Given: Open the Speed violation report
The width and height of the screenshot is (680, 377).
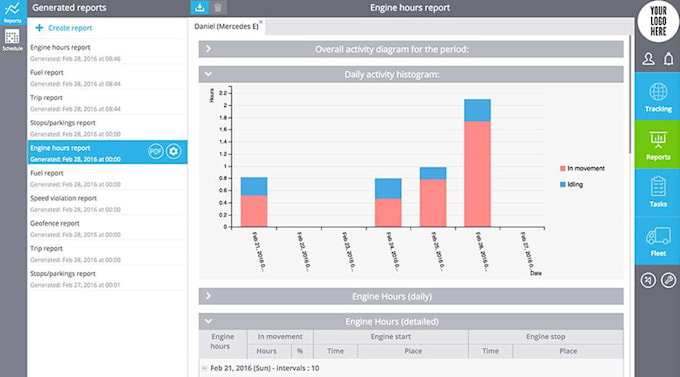Looking at the screenshot, I should point(107,203).
